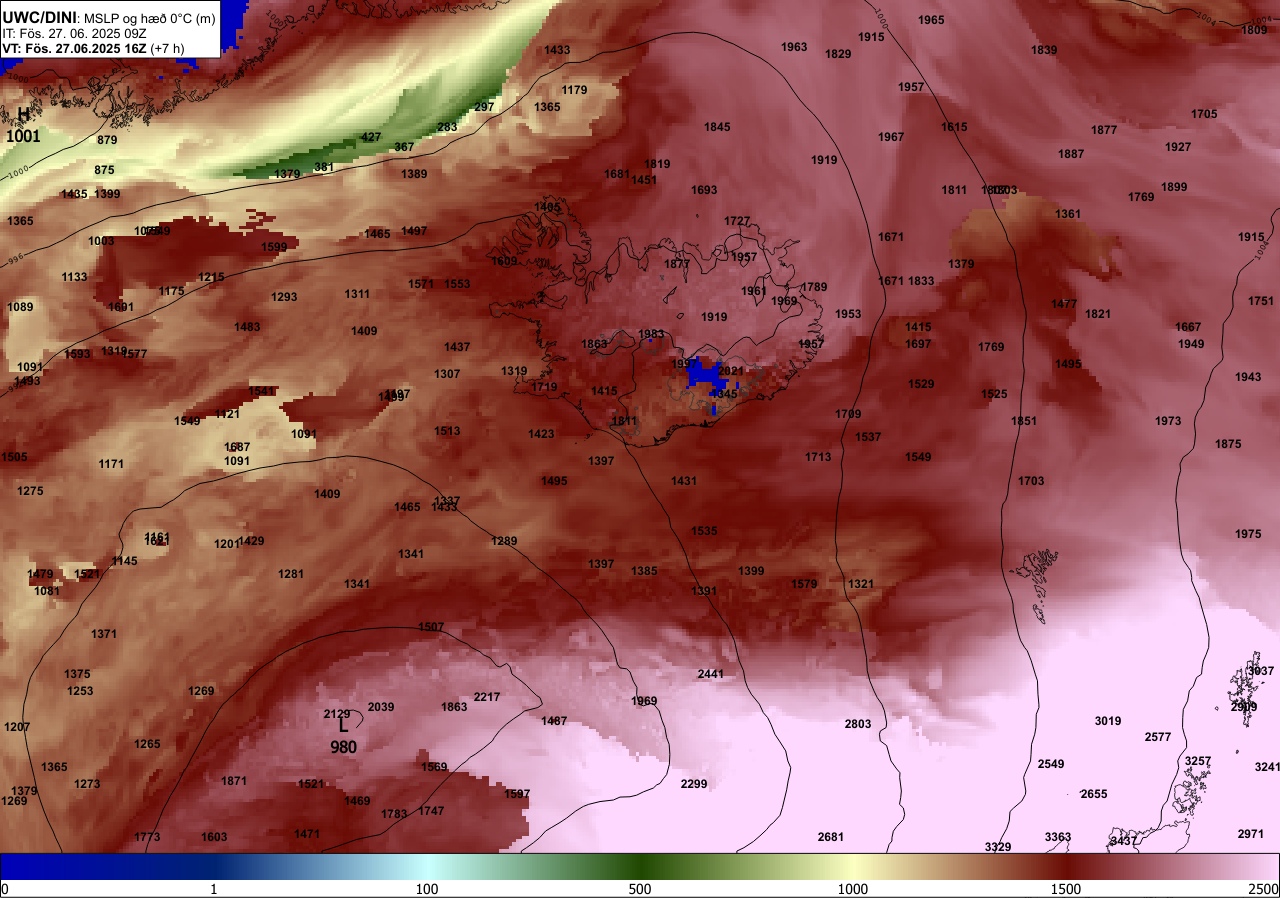Click the map value 1437
Image resolution: width=1280 pixels, height=898 pixels.
(457, 347)
